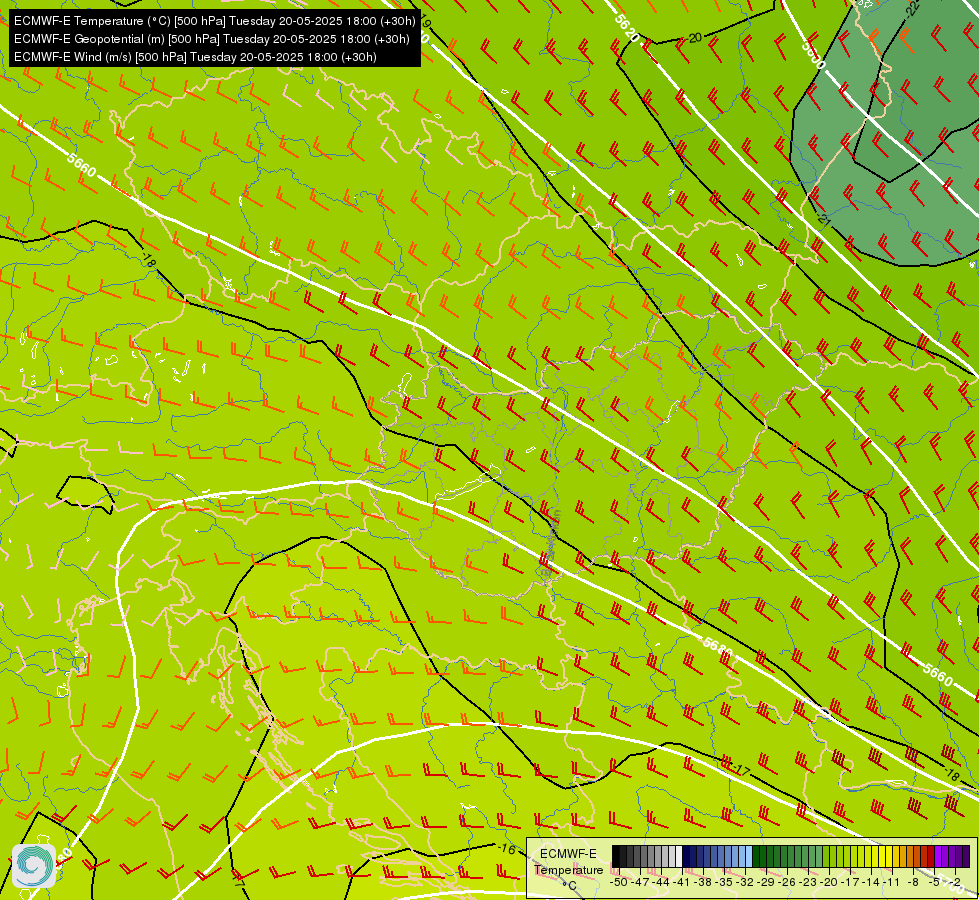Click the -20 value on the colorbar
The image size is (979, 900).
829,882
